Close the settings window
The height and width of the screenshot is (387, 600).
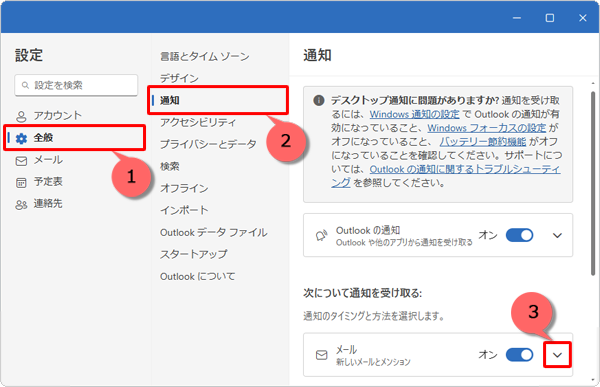(583, 18)
